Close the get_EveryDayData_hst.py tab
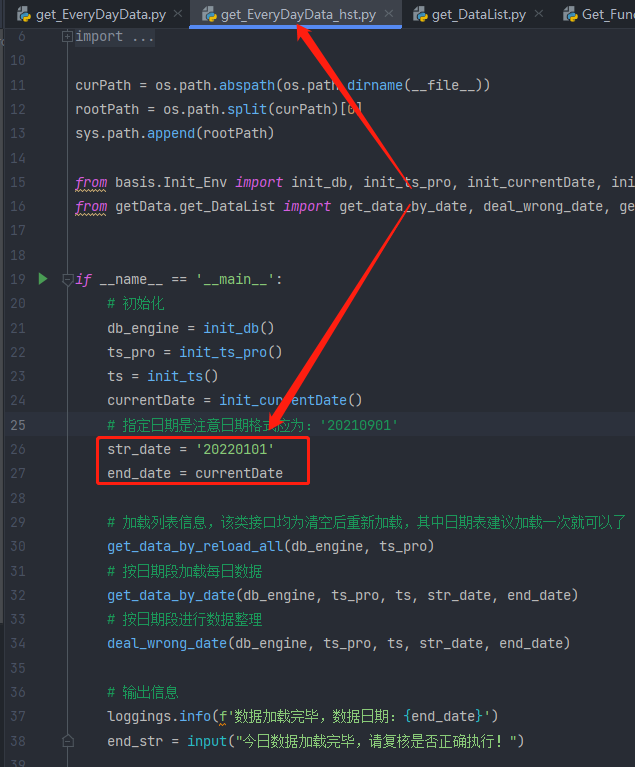The width and height of the screenshot is (635, 767). click(x=388, y=14)
